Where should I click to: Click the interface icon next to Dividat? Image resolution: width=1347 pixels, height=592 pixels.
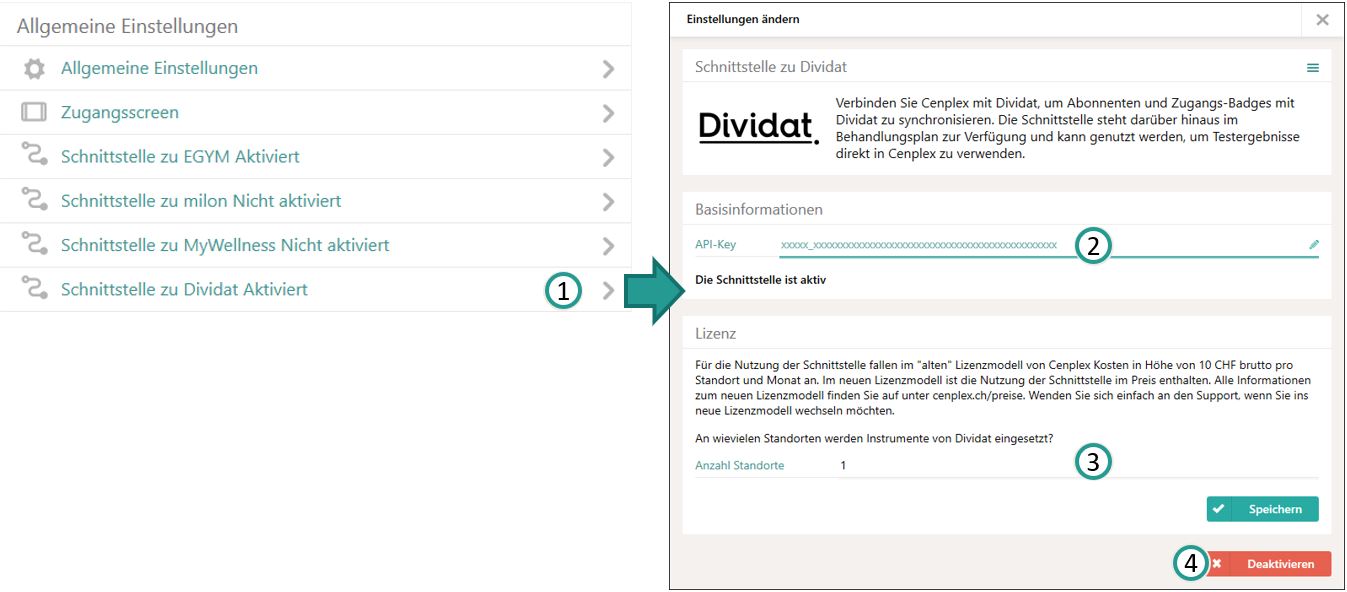click(x=34, y=289)
